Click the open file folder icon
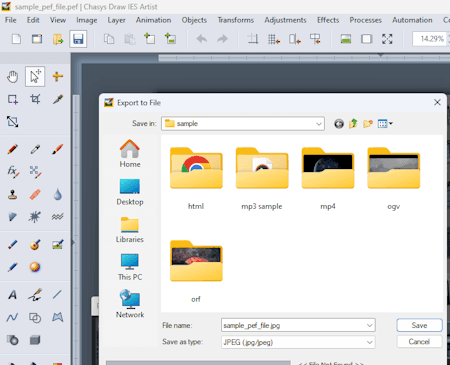Viewport: 450px width, 365px height. pos(58,39)
